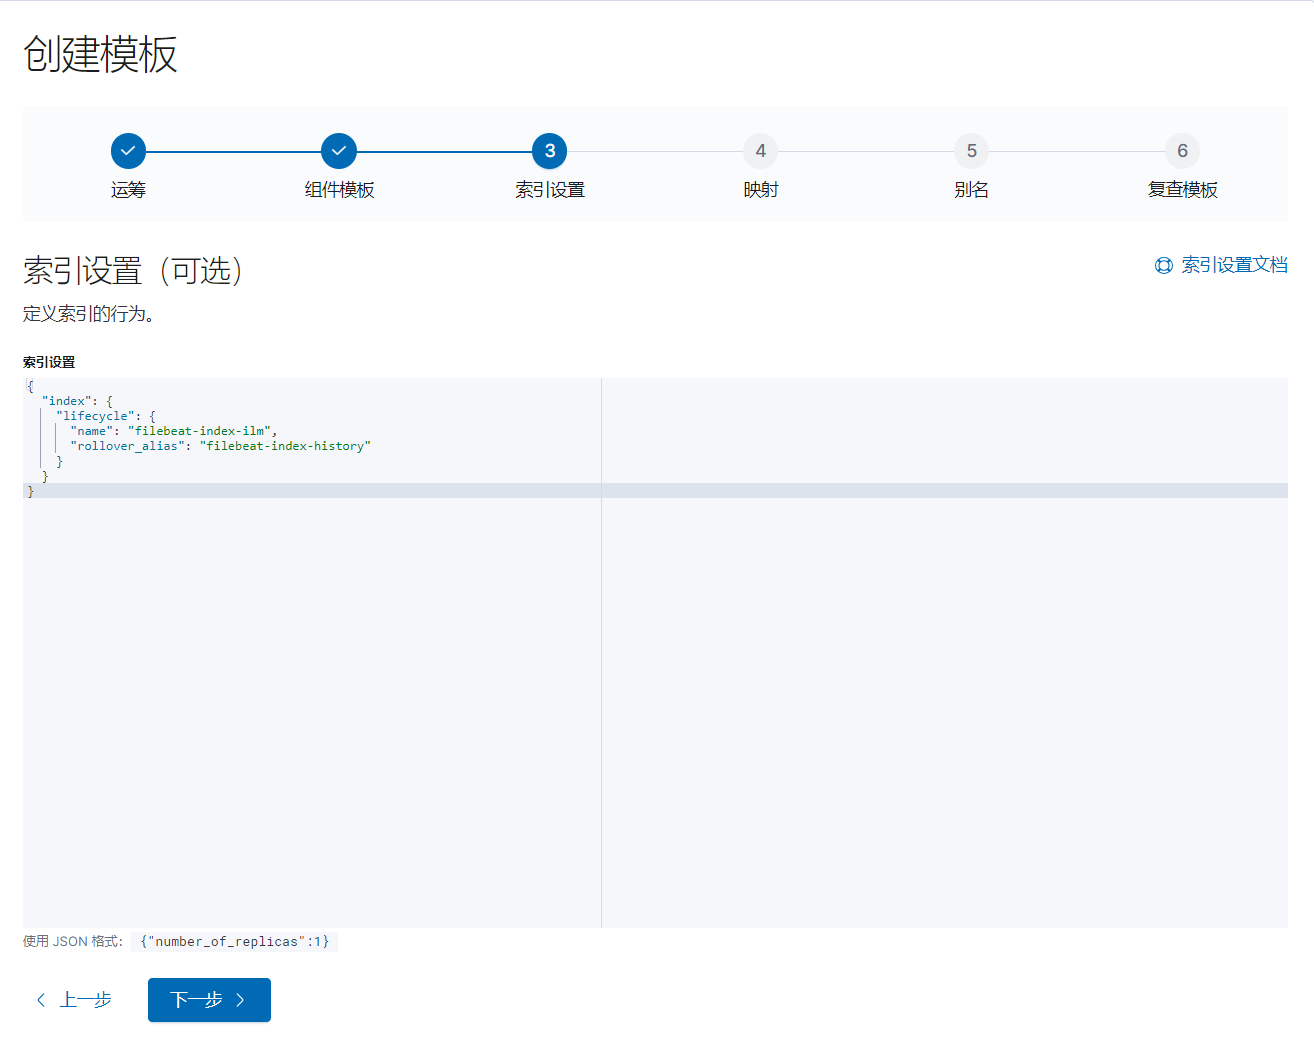The image size is (1314, 1045).
Task: Go to step 4 映射 circle
Action: [x=761, y=151]
